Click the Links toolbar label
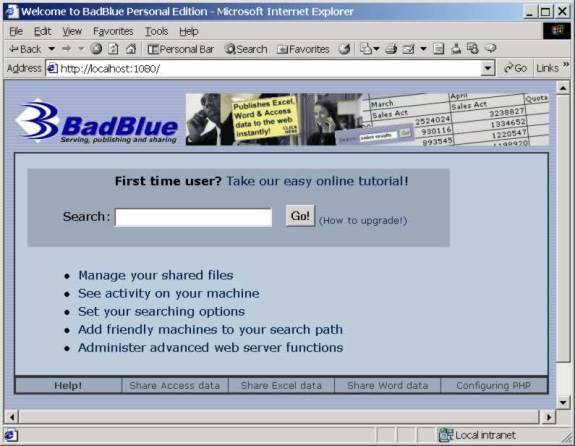This screenshot has height=446, width=575. [547, 68]
